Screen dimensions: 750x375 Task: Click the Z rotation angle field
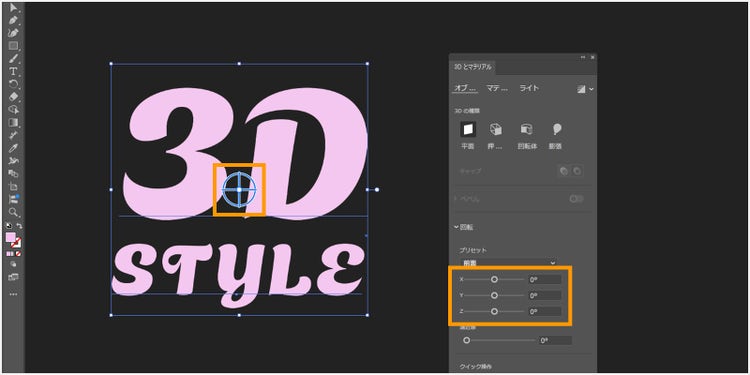(545, 311)
